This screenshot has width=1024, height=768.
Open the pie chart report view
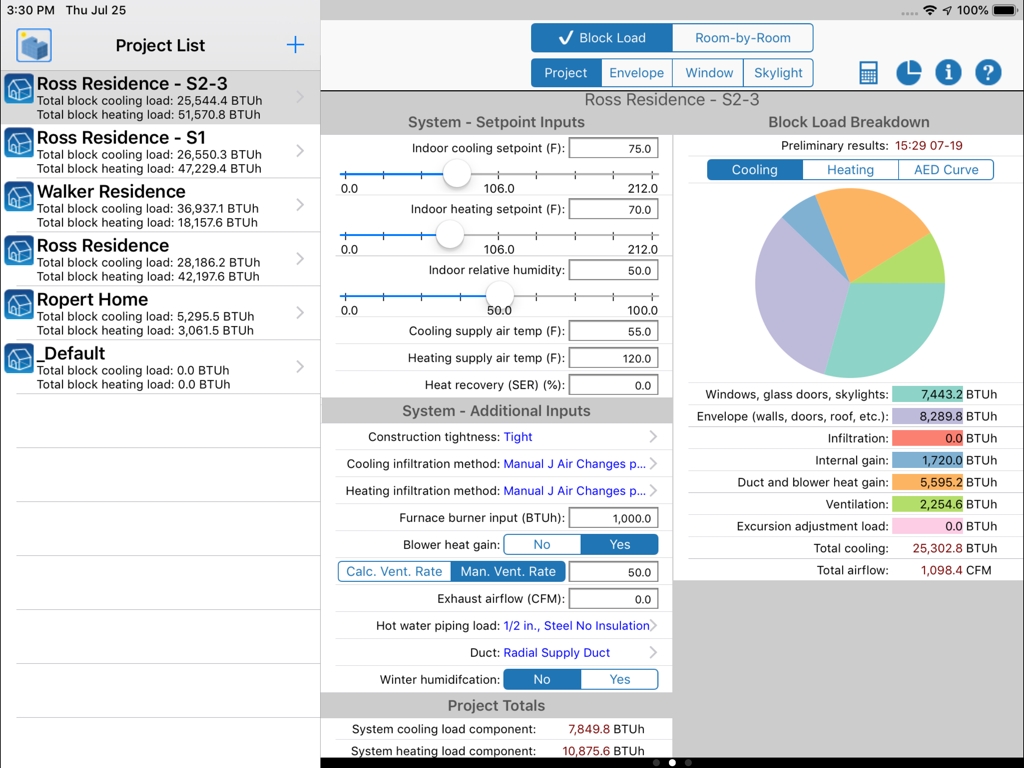click(907, 72)
